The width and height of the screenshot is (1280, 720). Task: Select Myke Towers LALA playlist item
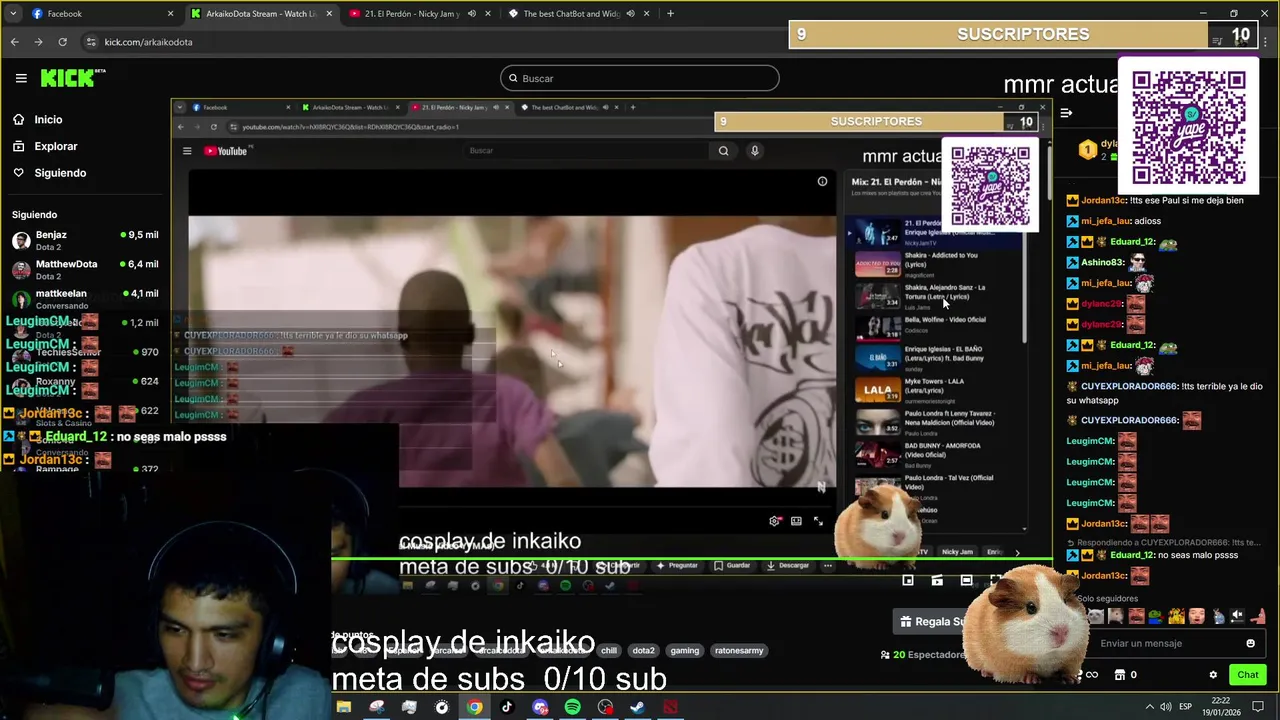click(938, 391)
